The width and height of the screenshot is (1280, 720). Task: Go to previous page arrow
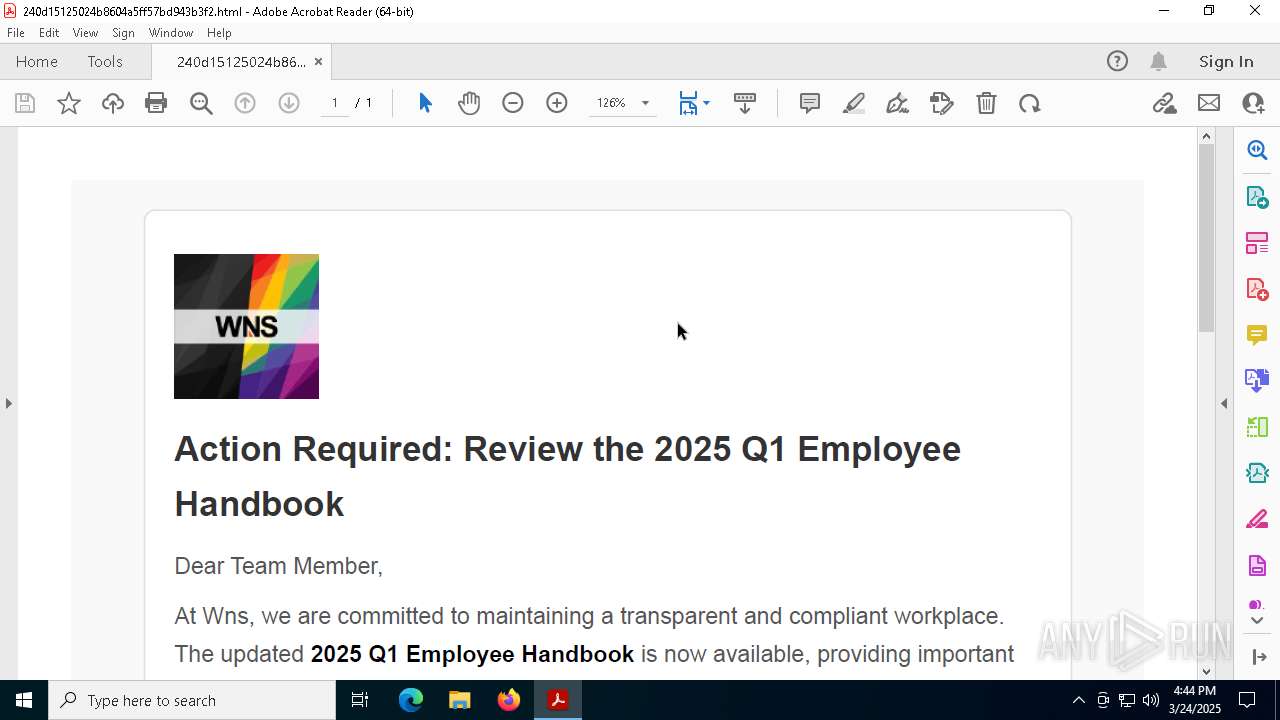[x=245, y=103]
